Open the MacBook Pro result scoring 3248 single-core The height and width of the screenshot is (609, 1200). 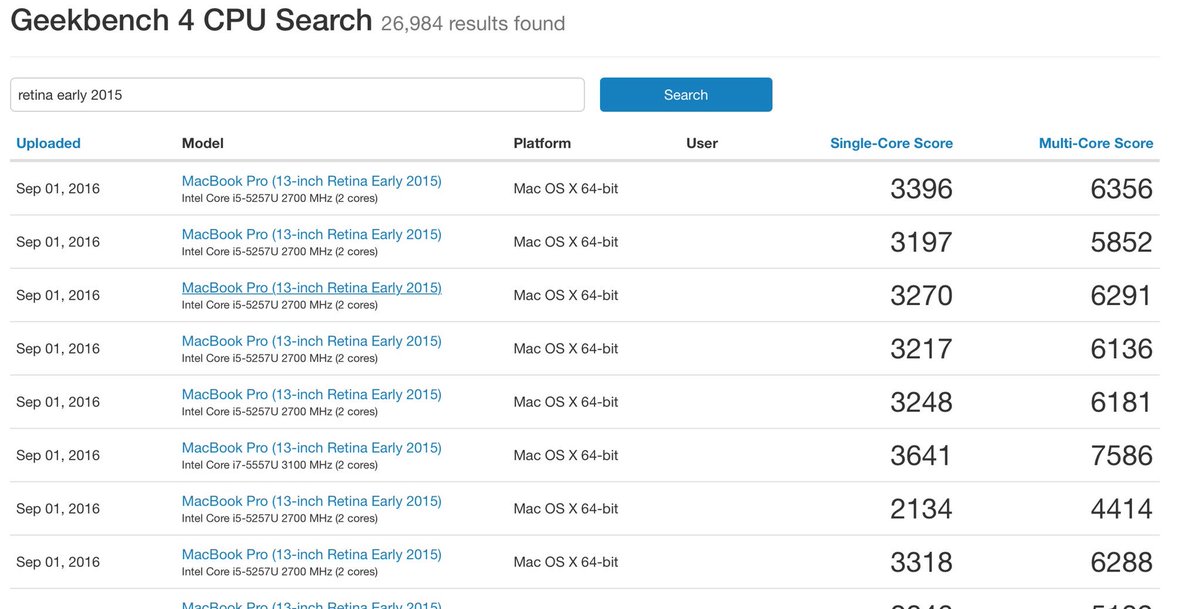[x=311, y=394]
